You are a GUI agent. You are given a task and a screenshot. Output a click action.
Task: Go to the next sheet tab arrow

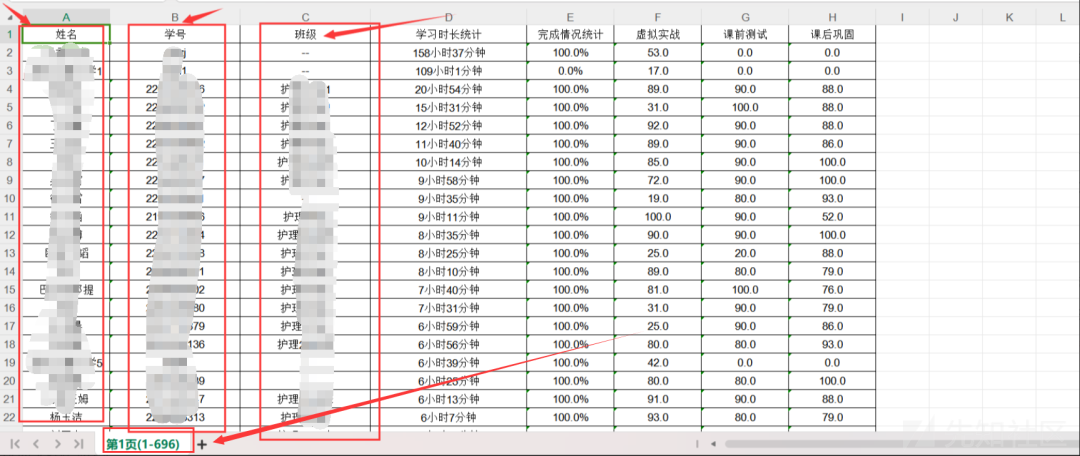[58, 444]
